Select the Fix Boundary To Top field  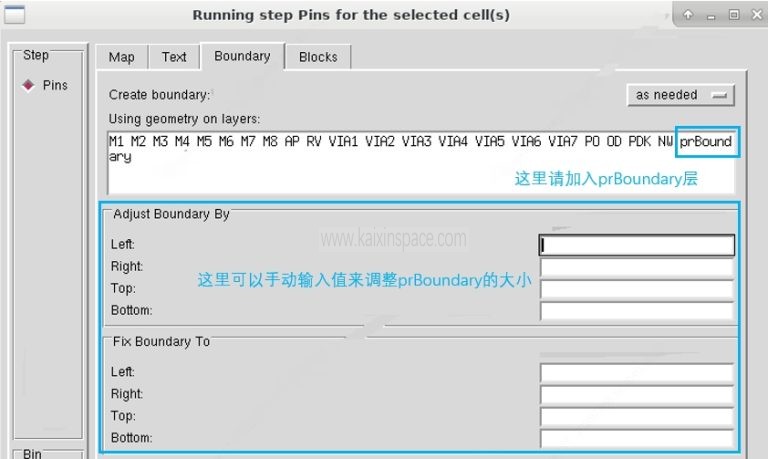click(x=637, y=416)
